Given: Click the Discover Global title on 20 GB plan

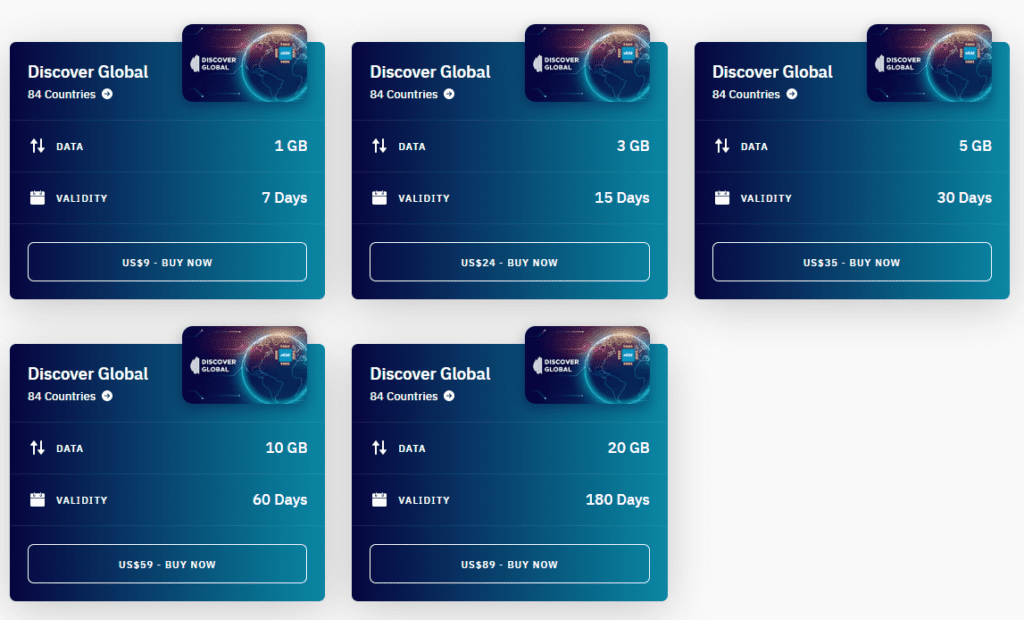Looking at the screenshot, I should pos(430,374).
